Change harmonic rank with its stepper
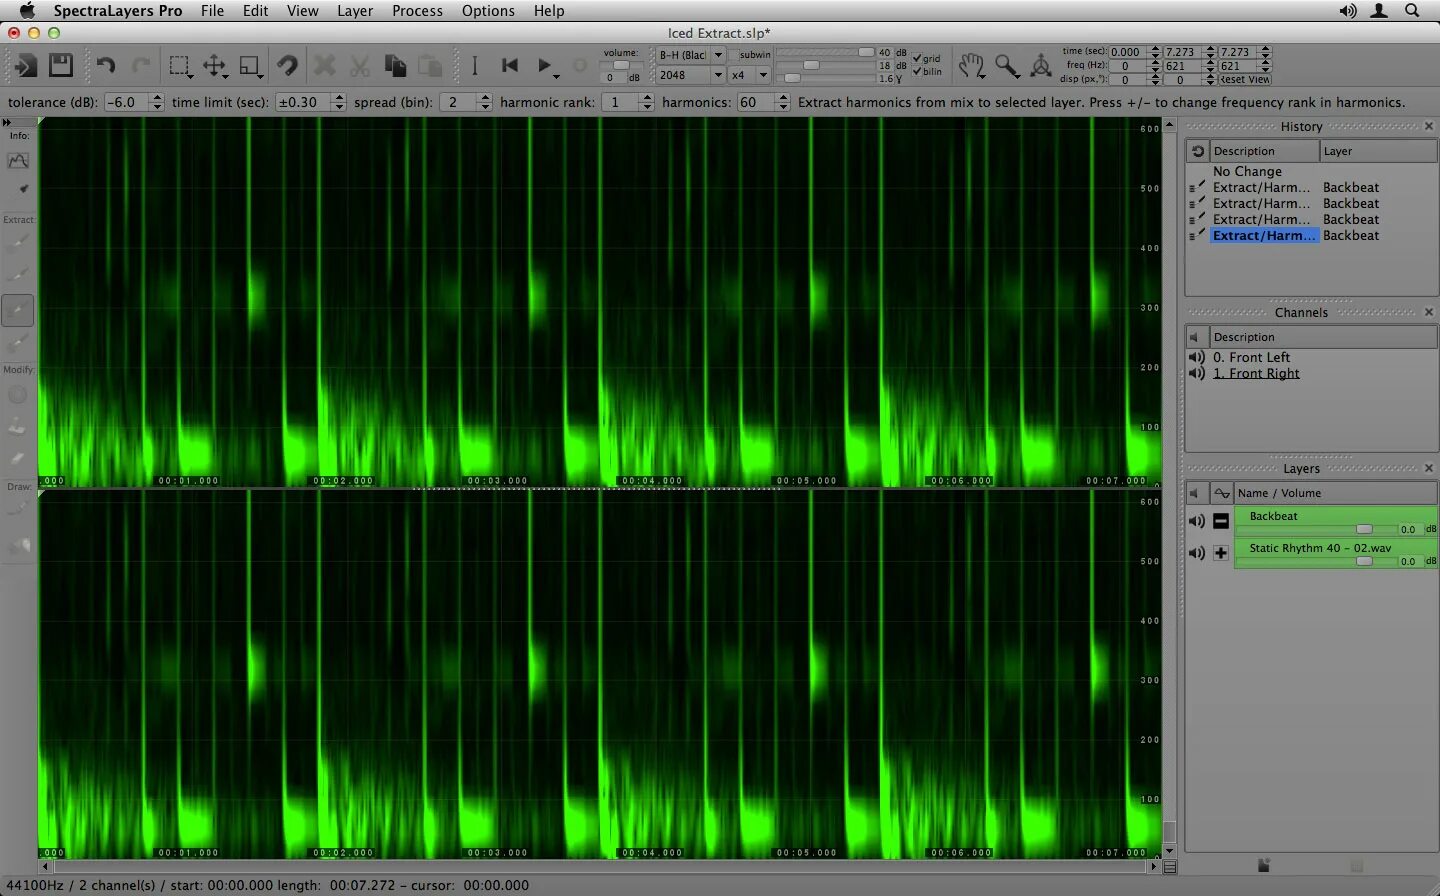1440x896 pixels. [x=647, y=102]
